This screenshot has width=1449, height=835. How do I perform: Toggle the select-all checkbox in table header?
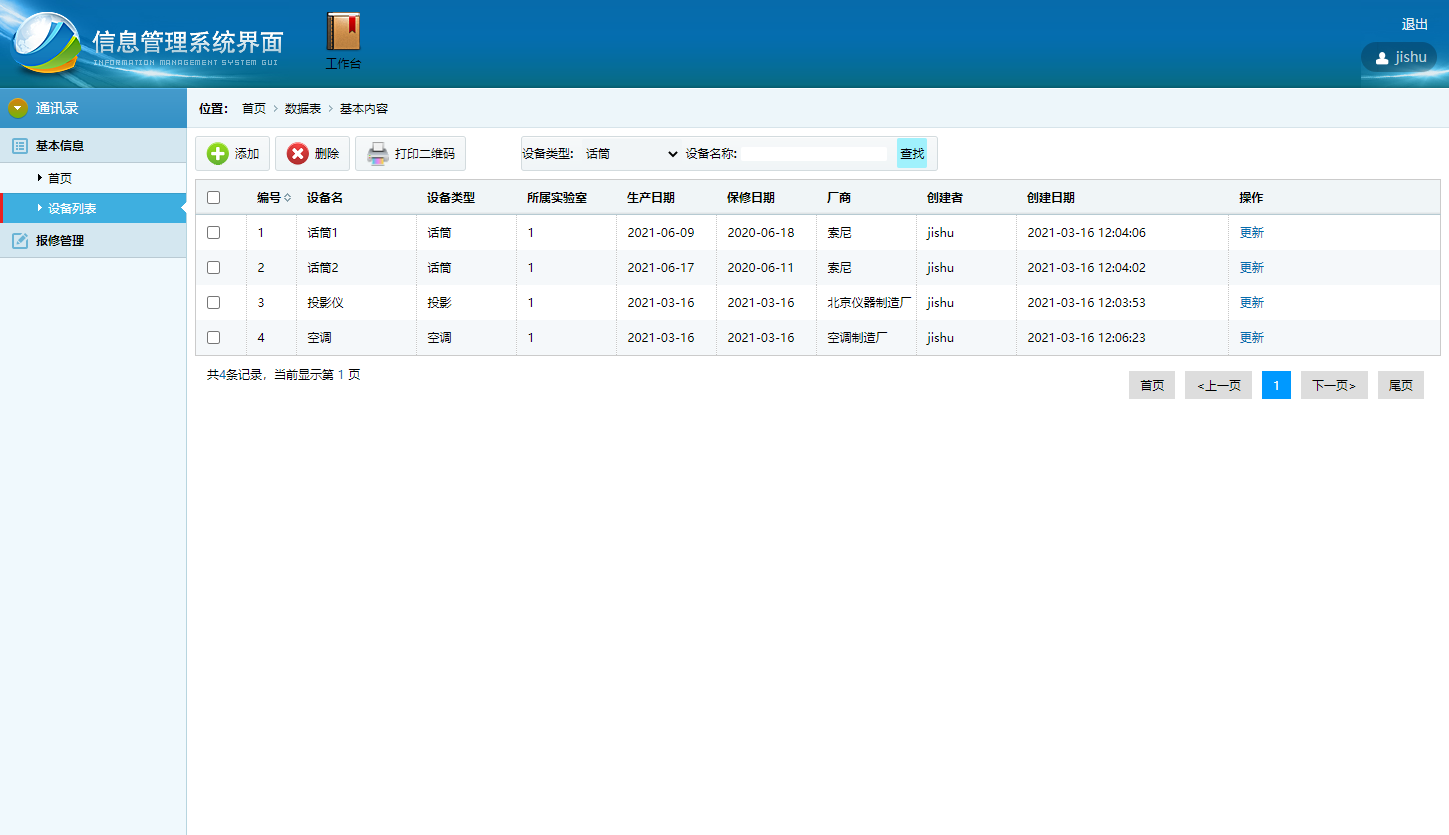[x=213, y=198]
